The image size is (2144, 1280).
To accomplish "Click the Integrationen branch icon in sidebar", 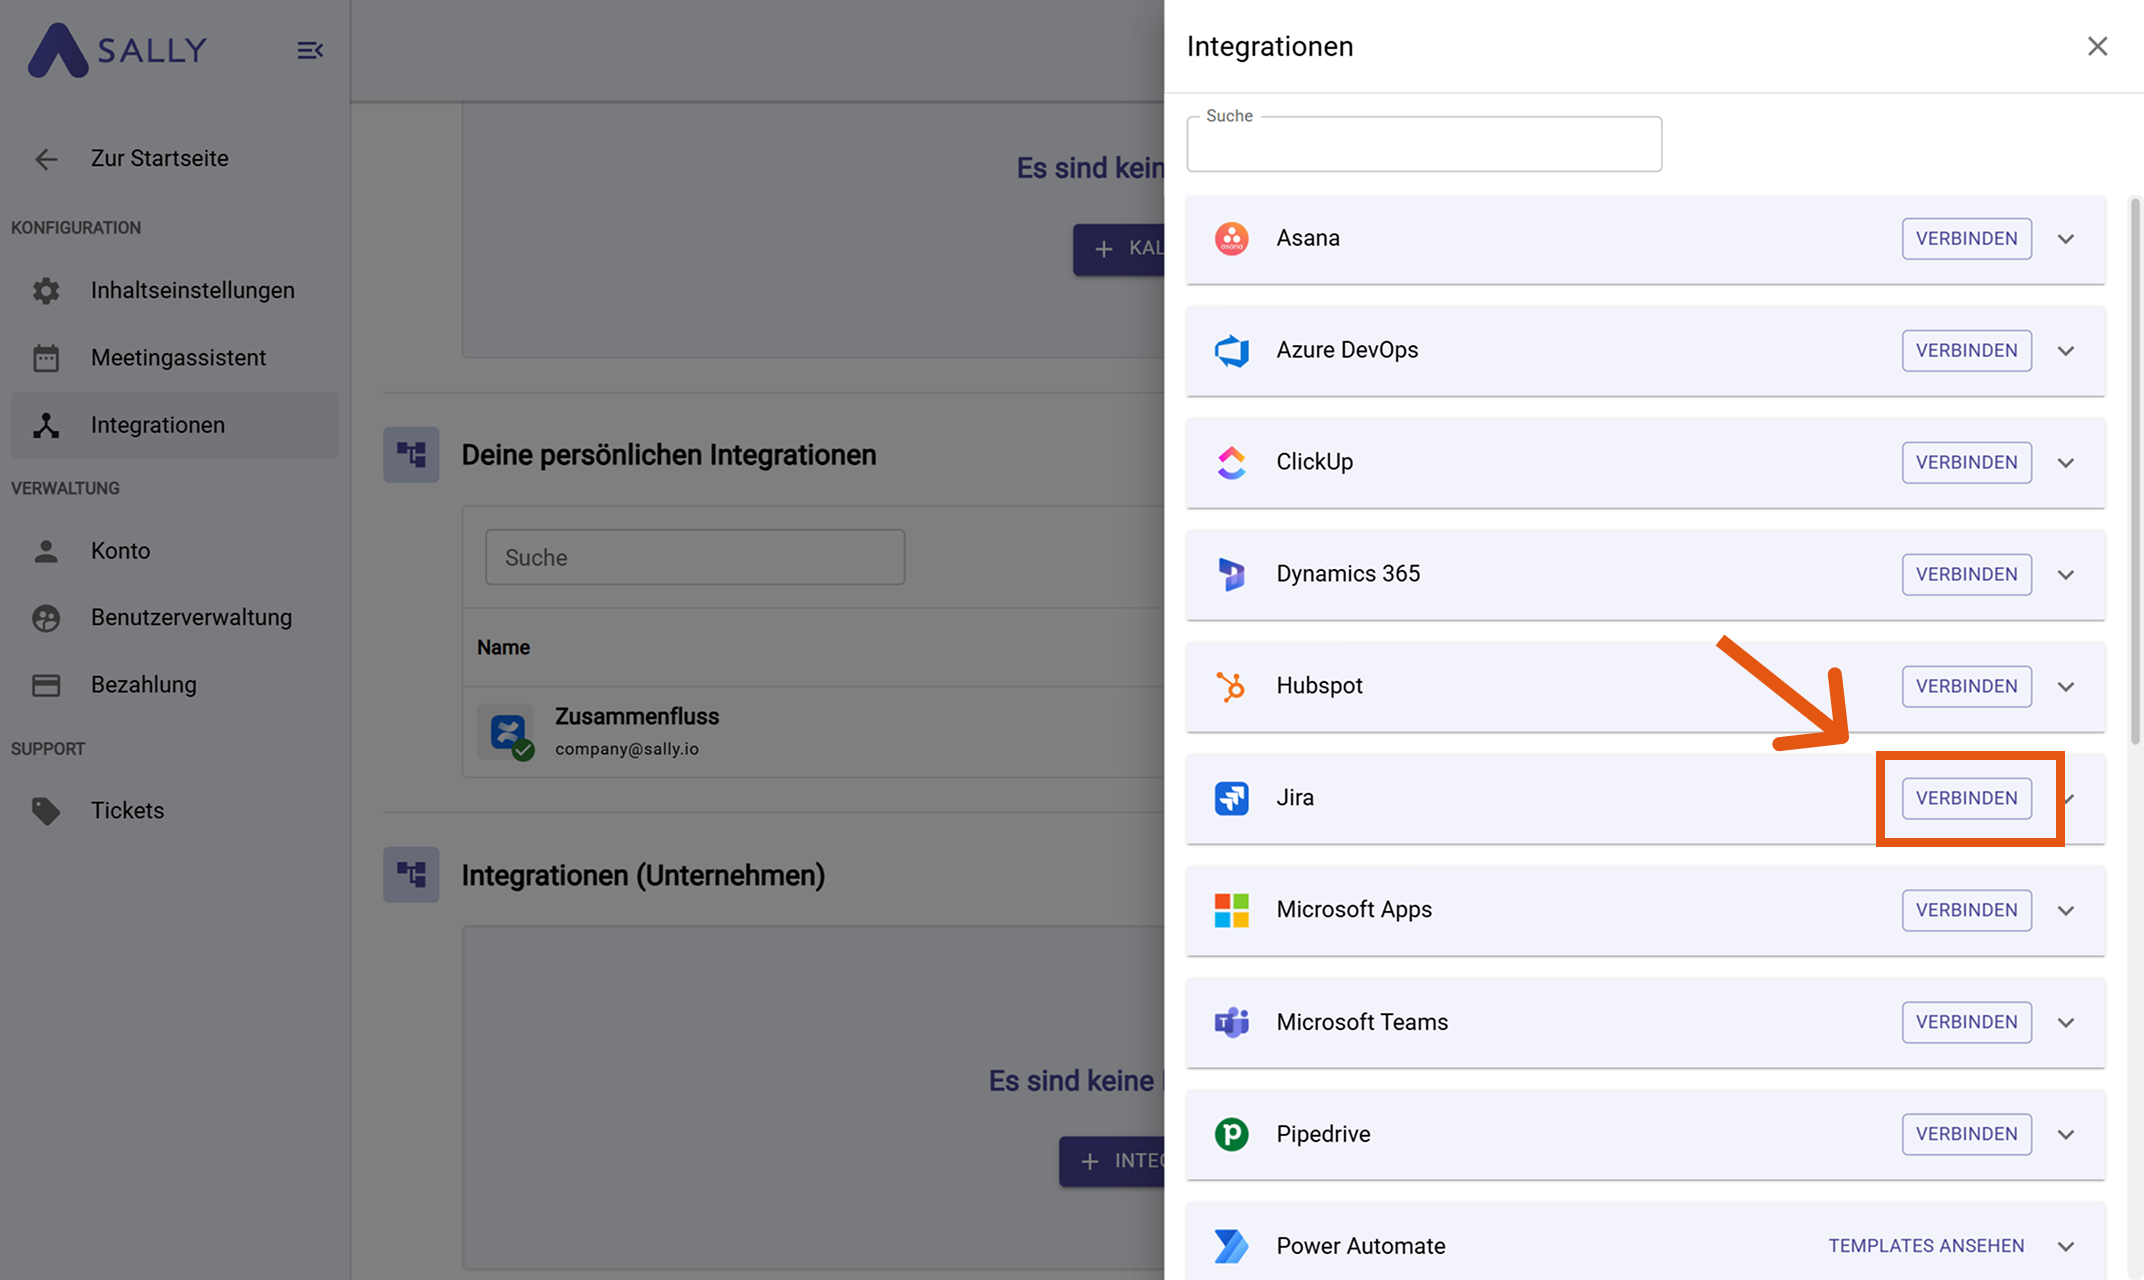I will coord(46,425).
